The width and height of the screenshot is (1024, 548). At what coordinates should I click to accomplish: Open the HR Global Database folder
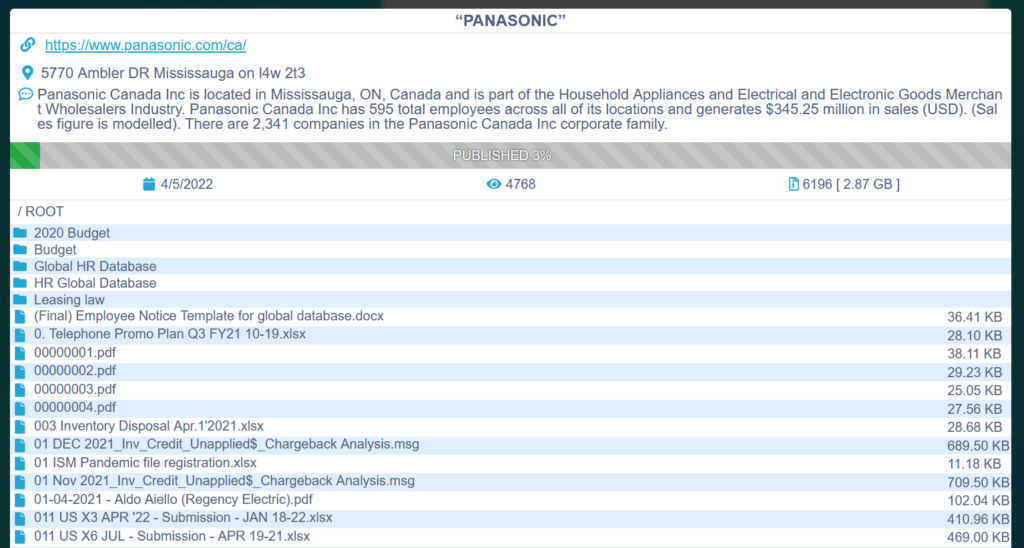point(95,283)
